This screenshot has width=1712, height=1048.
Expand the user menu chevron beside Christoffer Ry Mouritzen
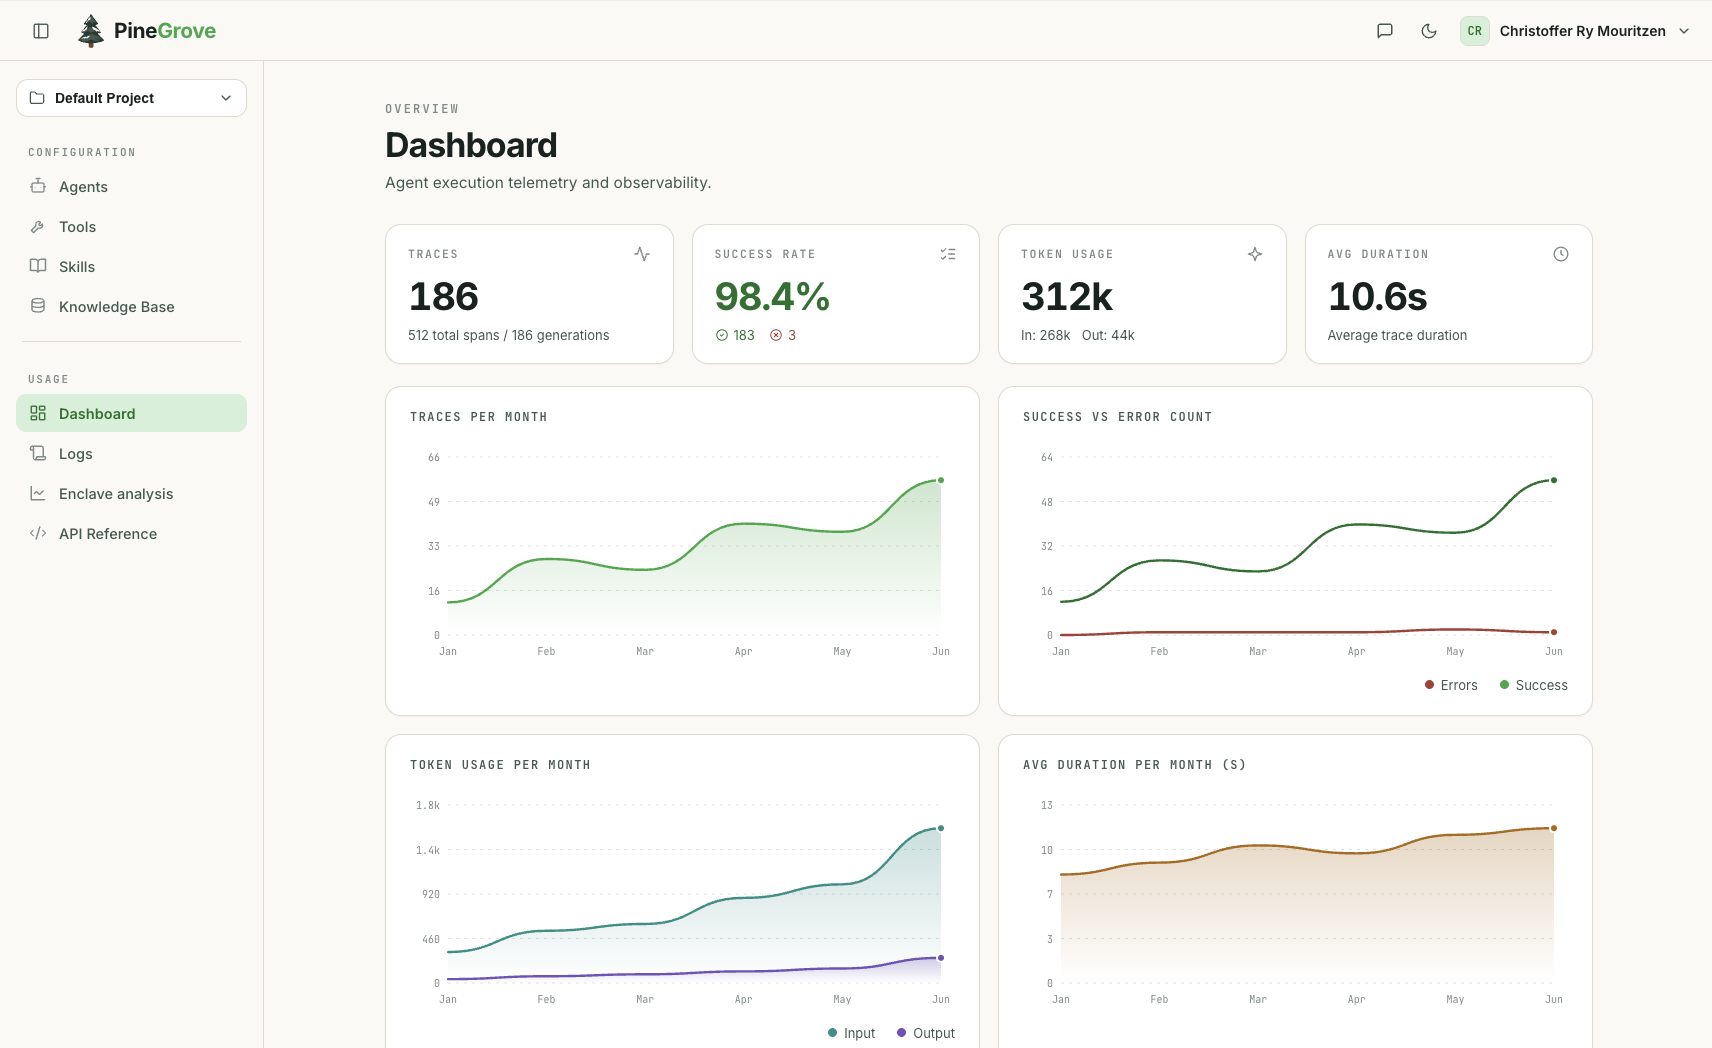(1684, 31)
